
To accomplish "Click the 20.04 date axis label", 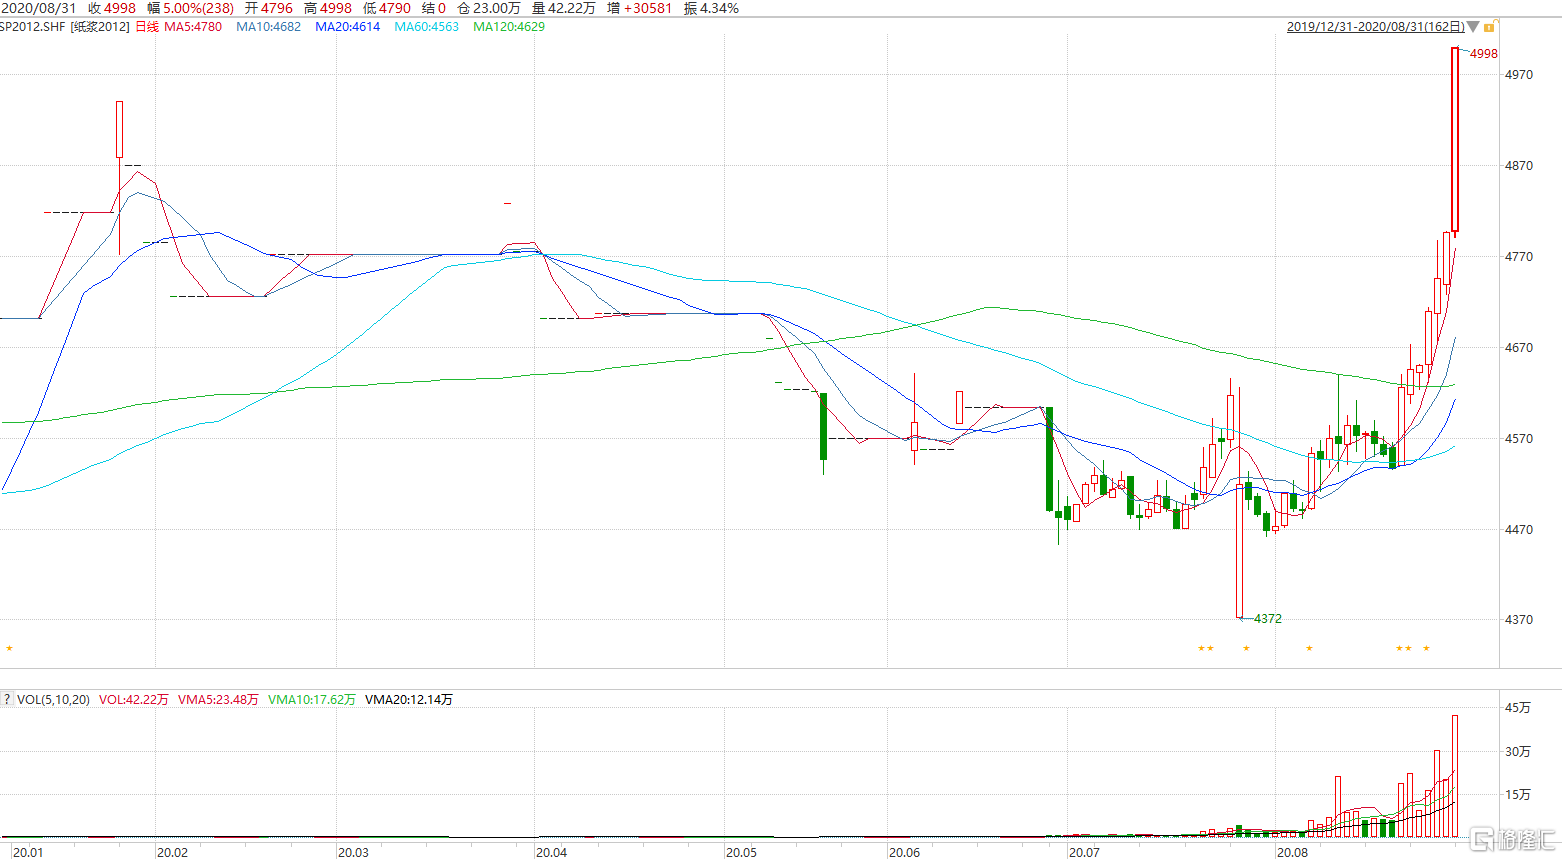I will 551,852.
